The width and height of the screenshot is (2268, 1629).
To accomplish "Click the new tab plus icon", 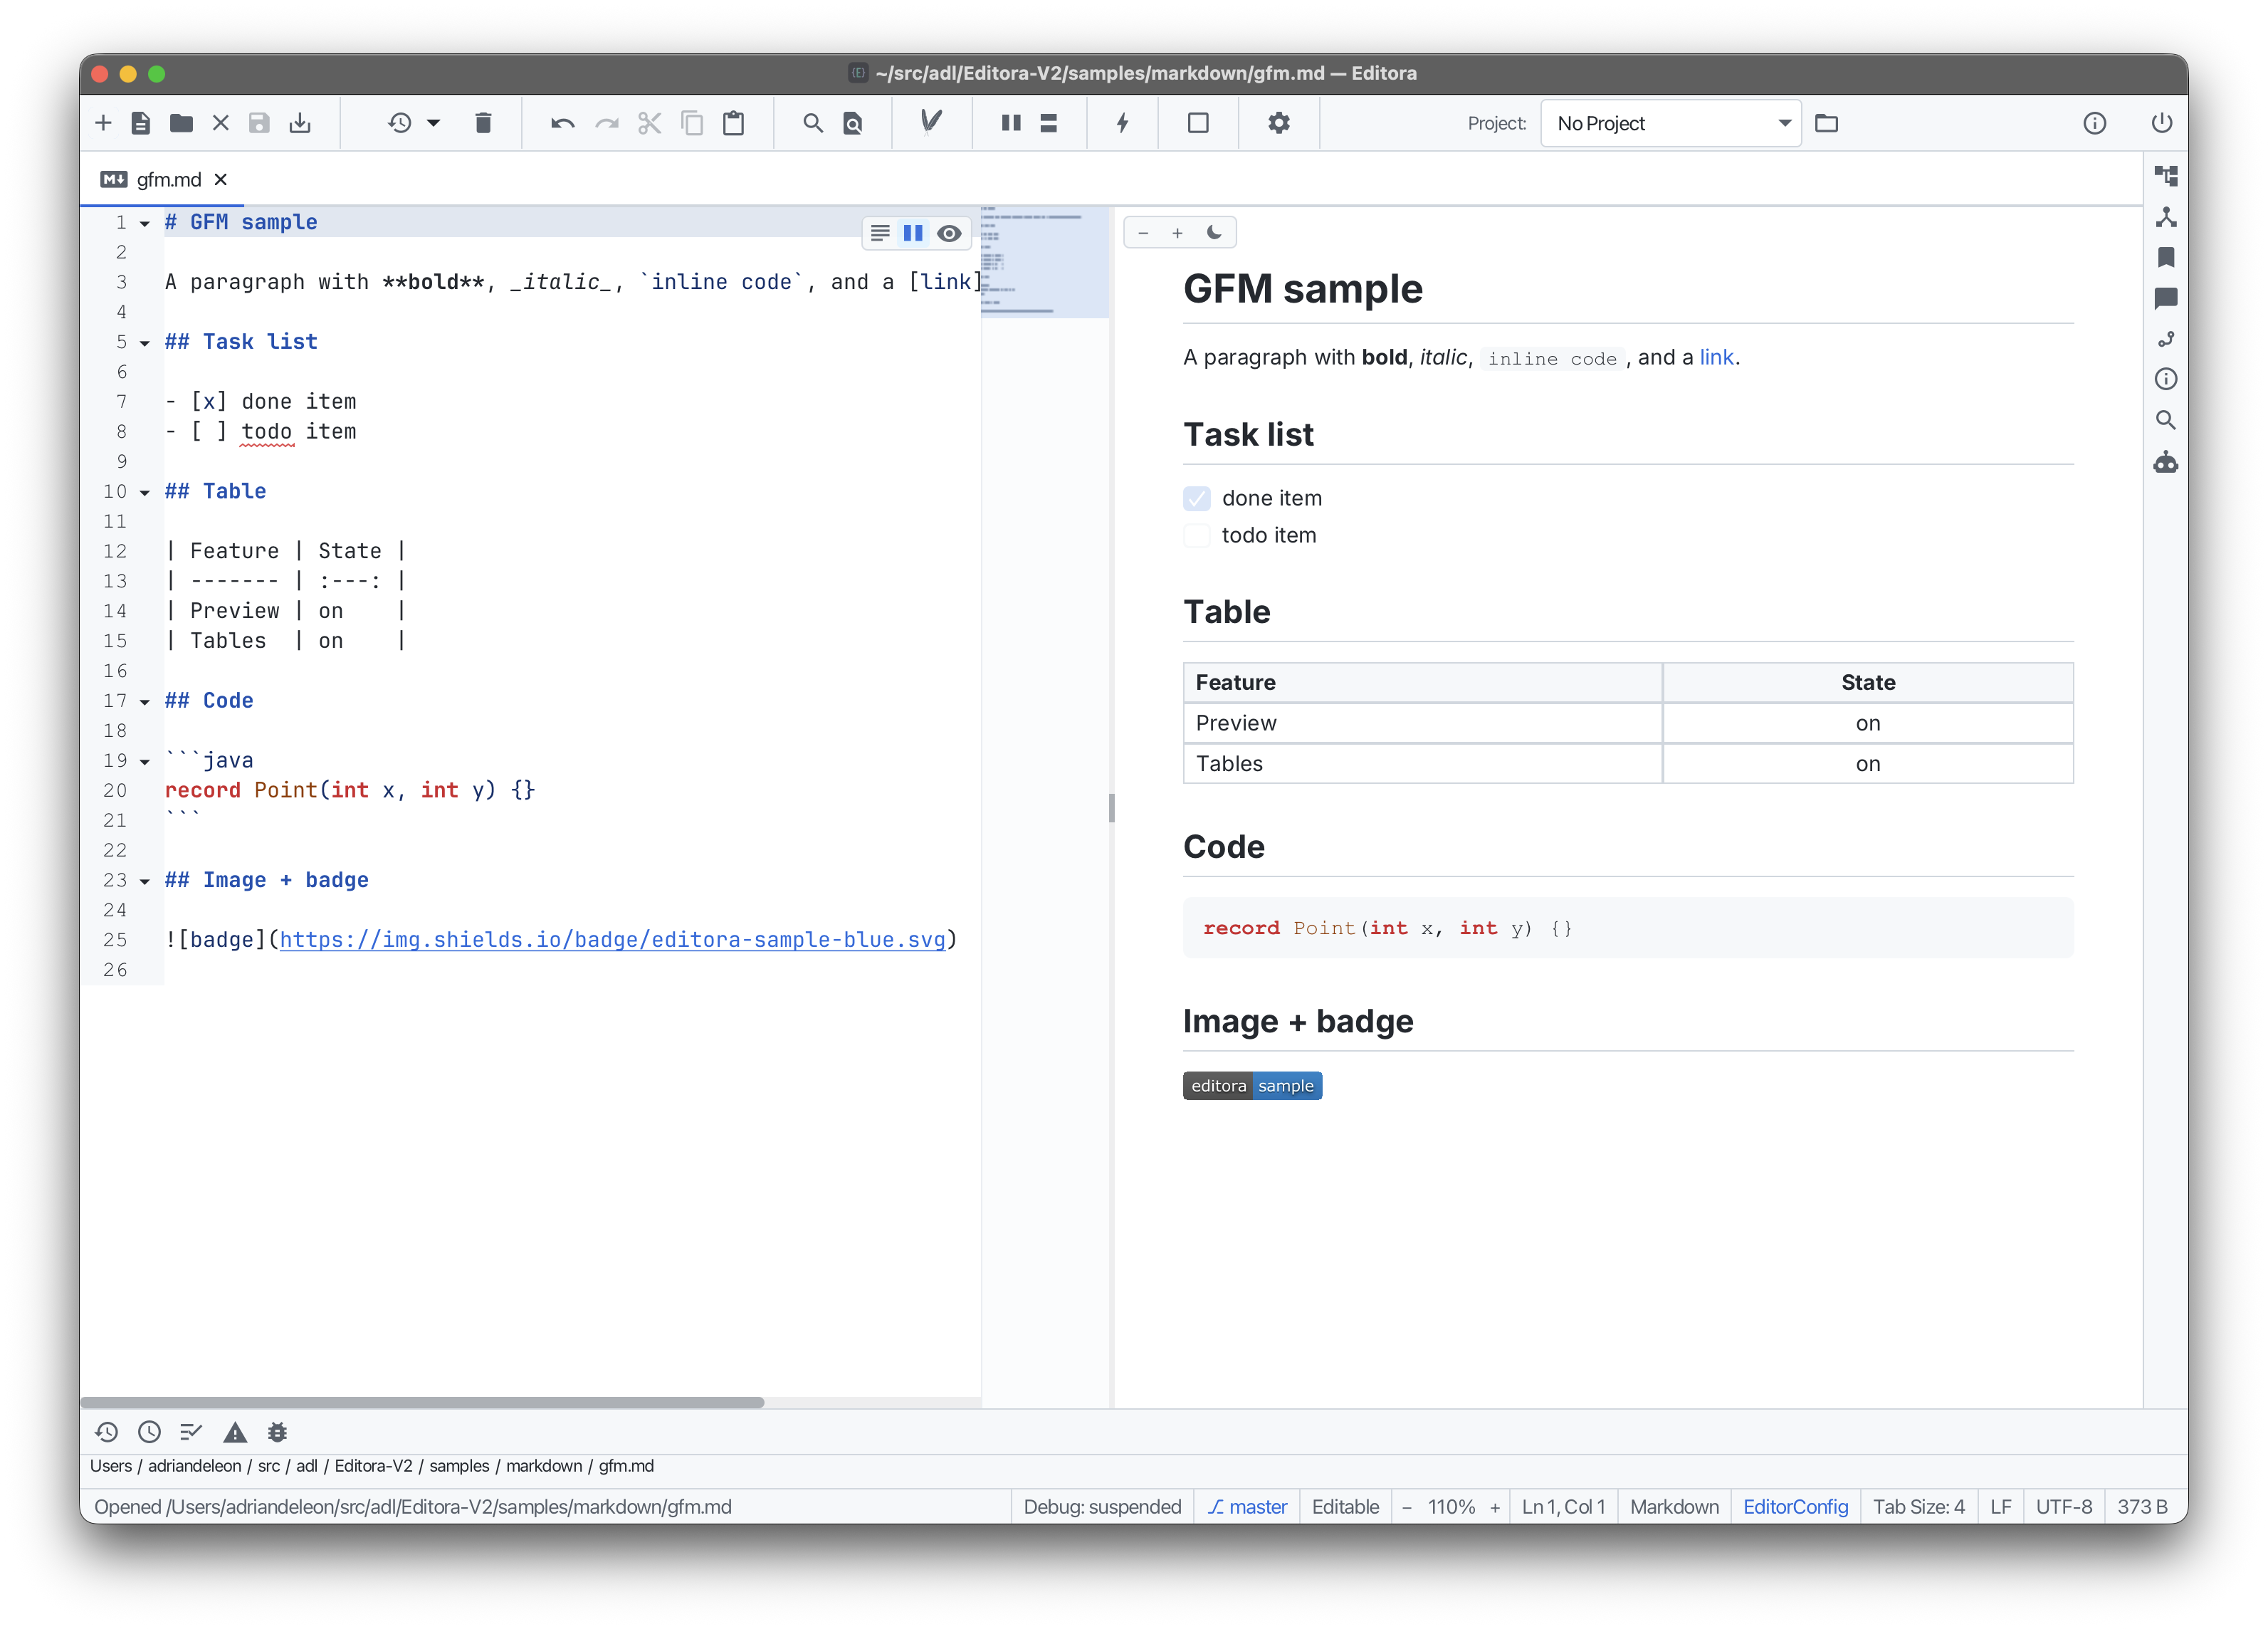I will (103, 123).
